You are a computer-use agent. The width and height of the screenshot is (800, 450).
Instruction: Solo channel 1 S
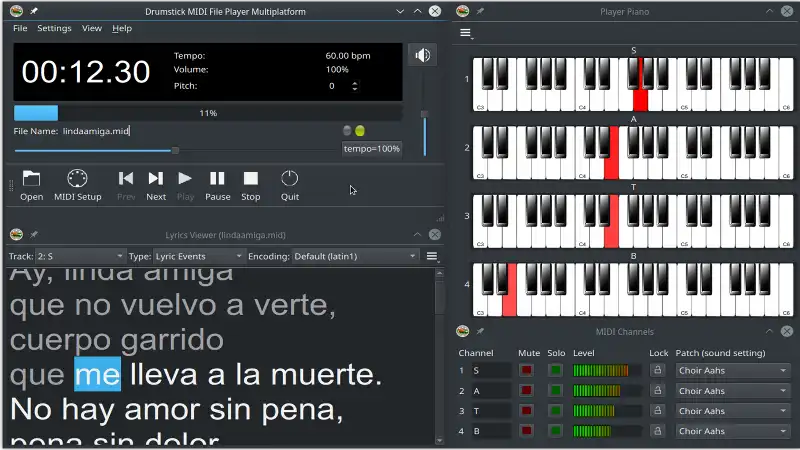(x=556, y=370)
